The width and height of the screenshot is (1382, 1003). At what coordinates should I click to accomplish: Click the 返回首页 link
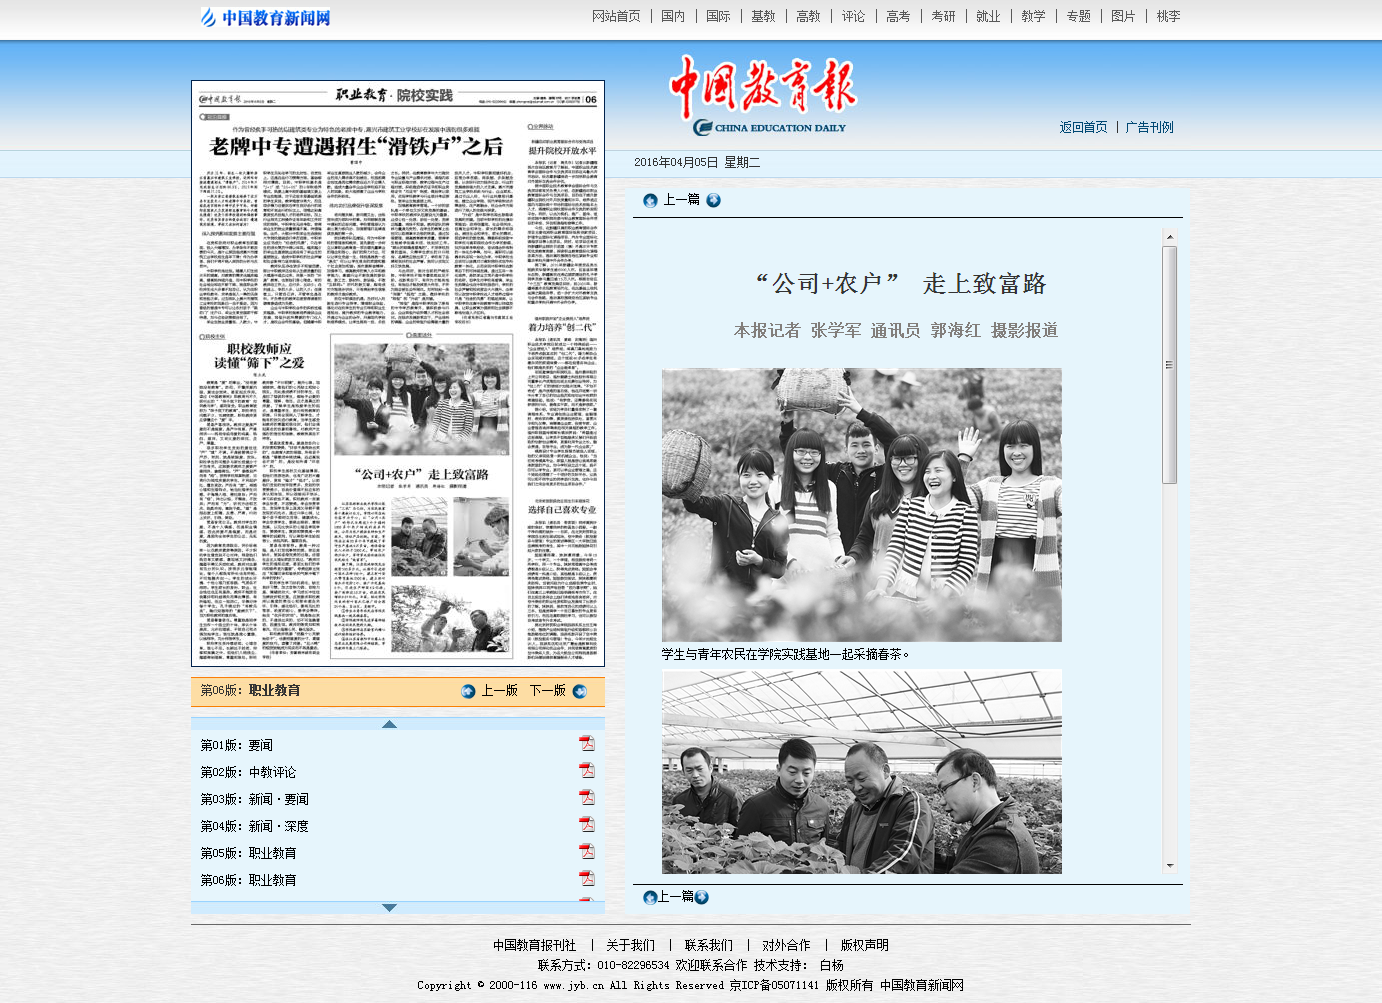click(1083, 127)
